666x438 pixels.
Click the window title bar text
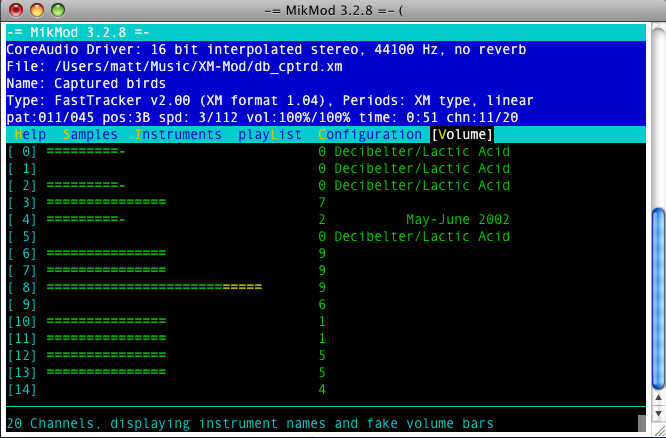click(333, 10)
